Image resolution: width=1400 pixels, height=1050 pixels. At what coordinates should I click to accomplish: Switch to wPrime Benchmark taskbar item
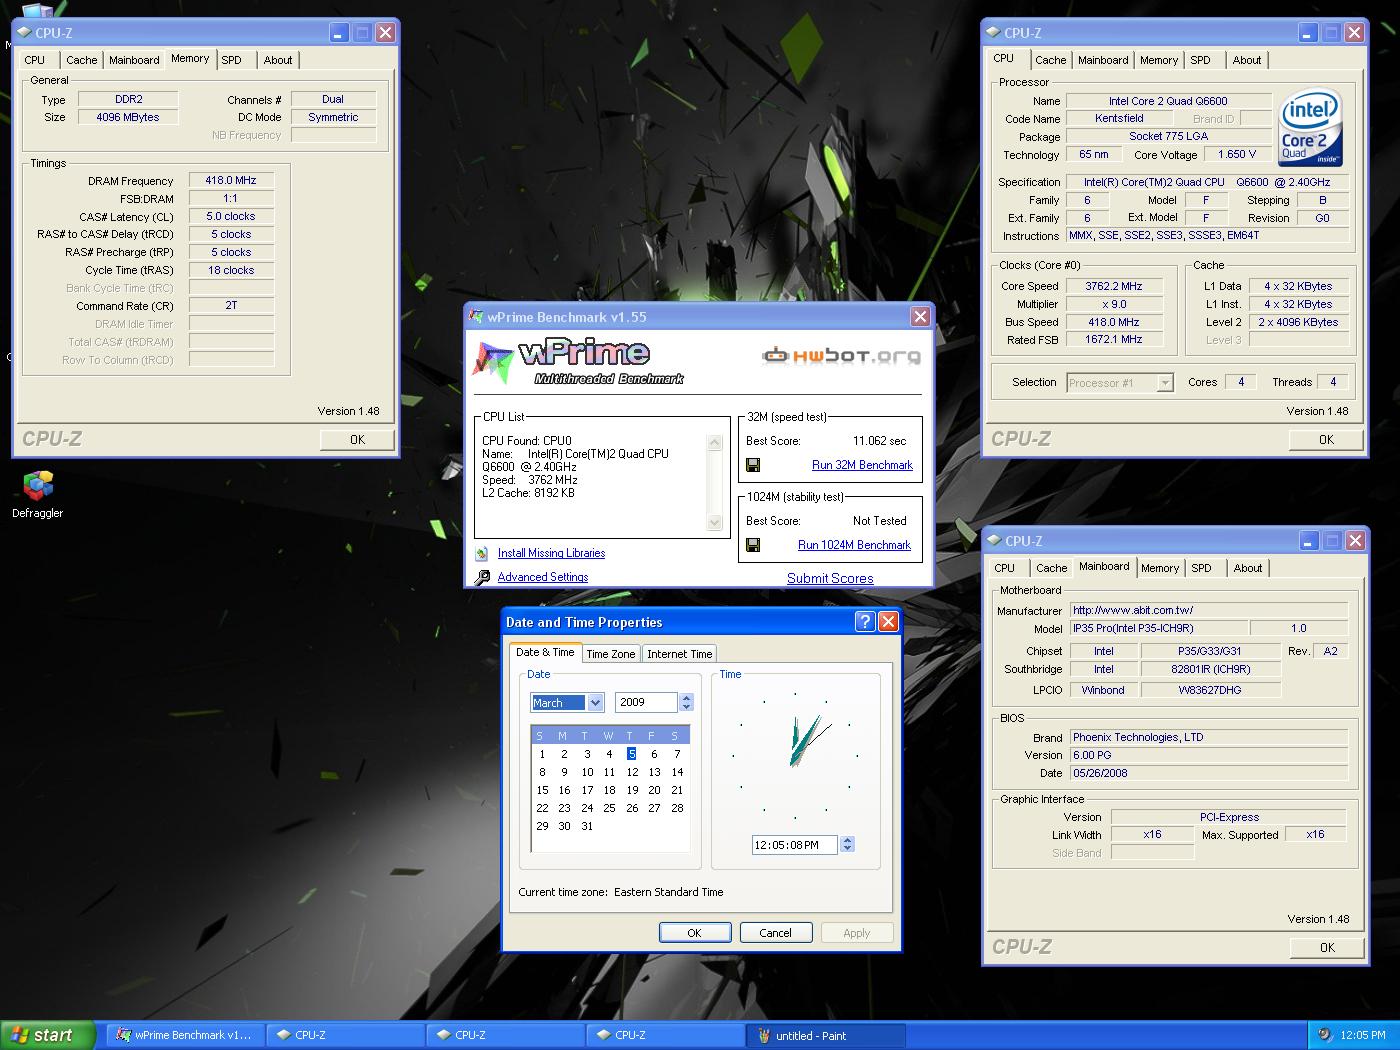pos(186,1035)
